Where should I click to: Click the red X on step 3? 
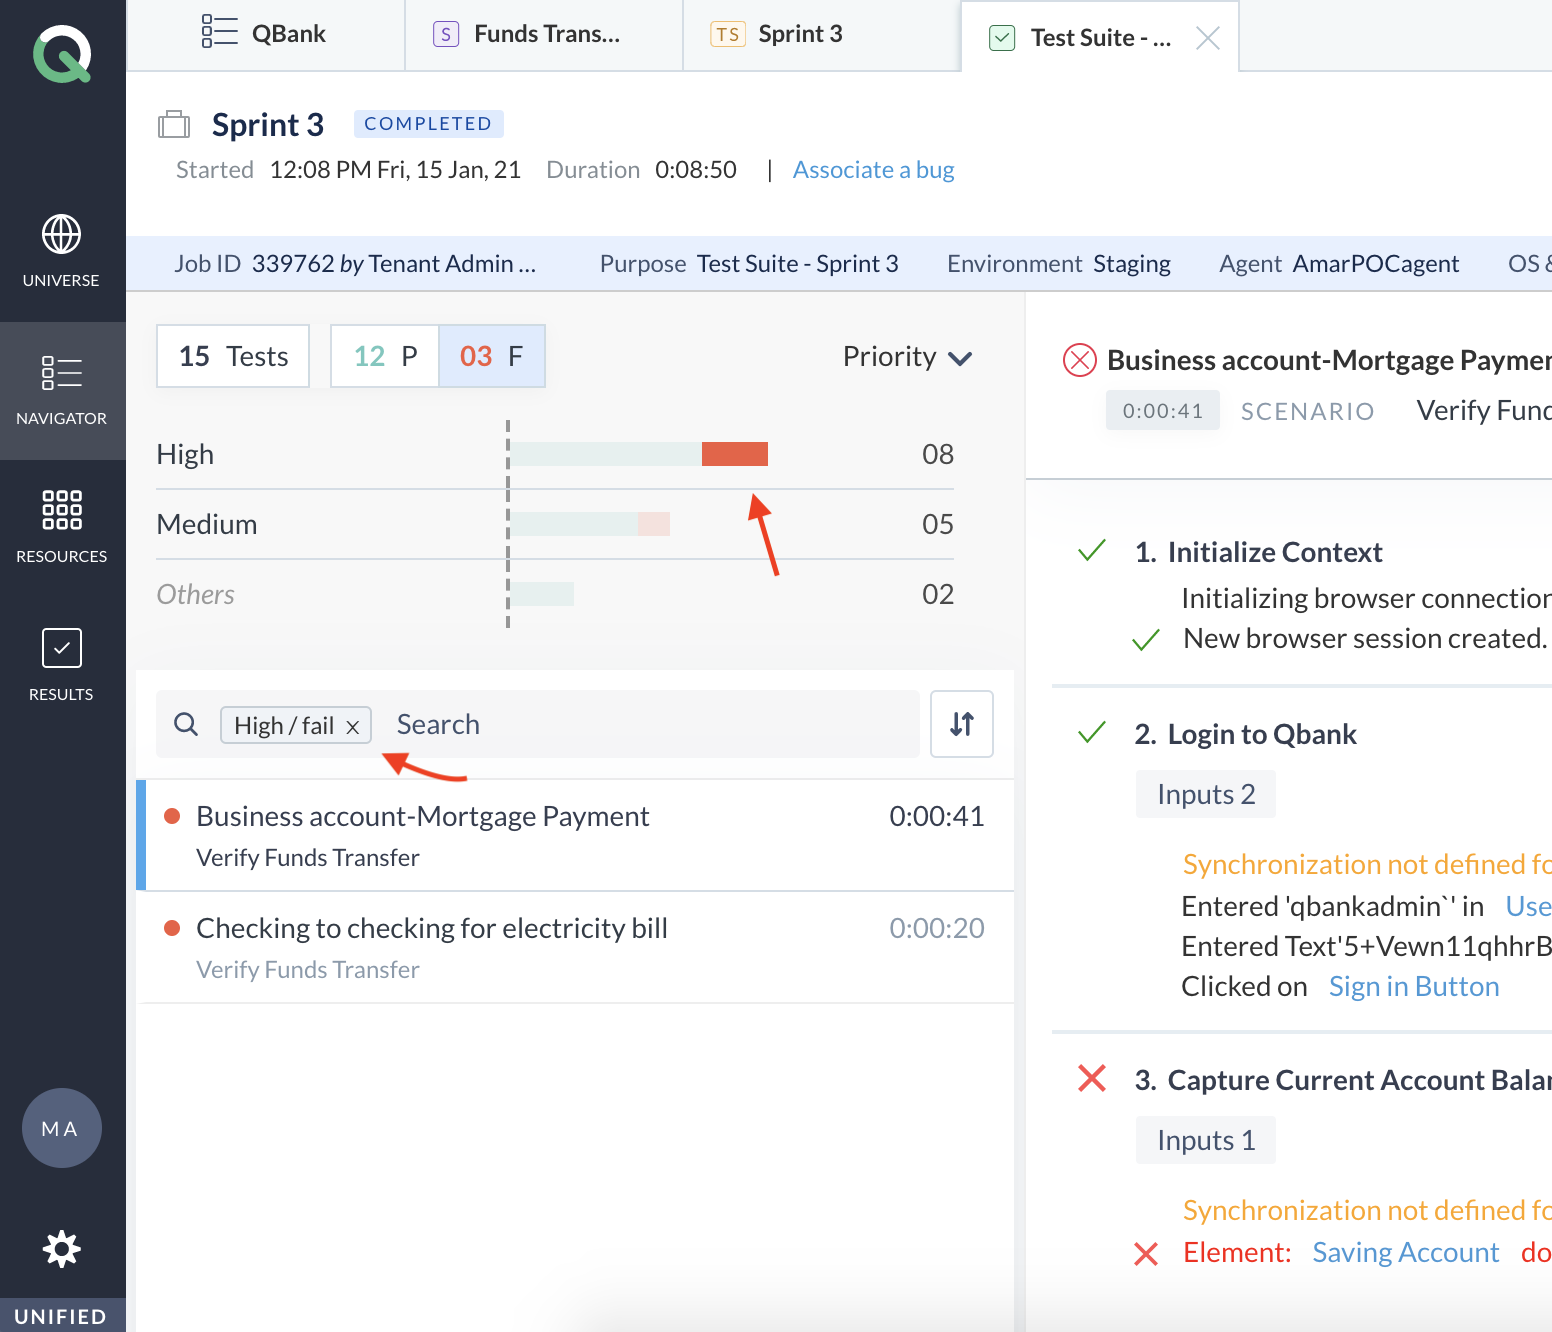(x=1092, y=1078)
